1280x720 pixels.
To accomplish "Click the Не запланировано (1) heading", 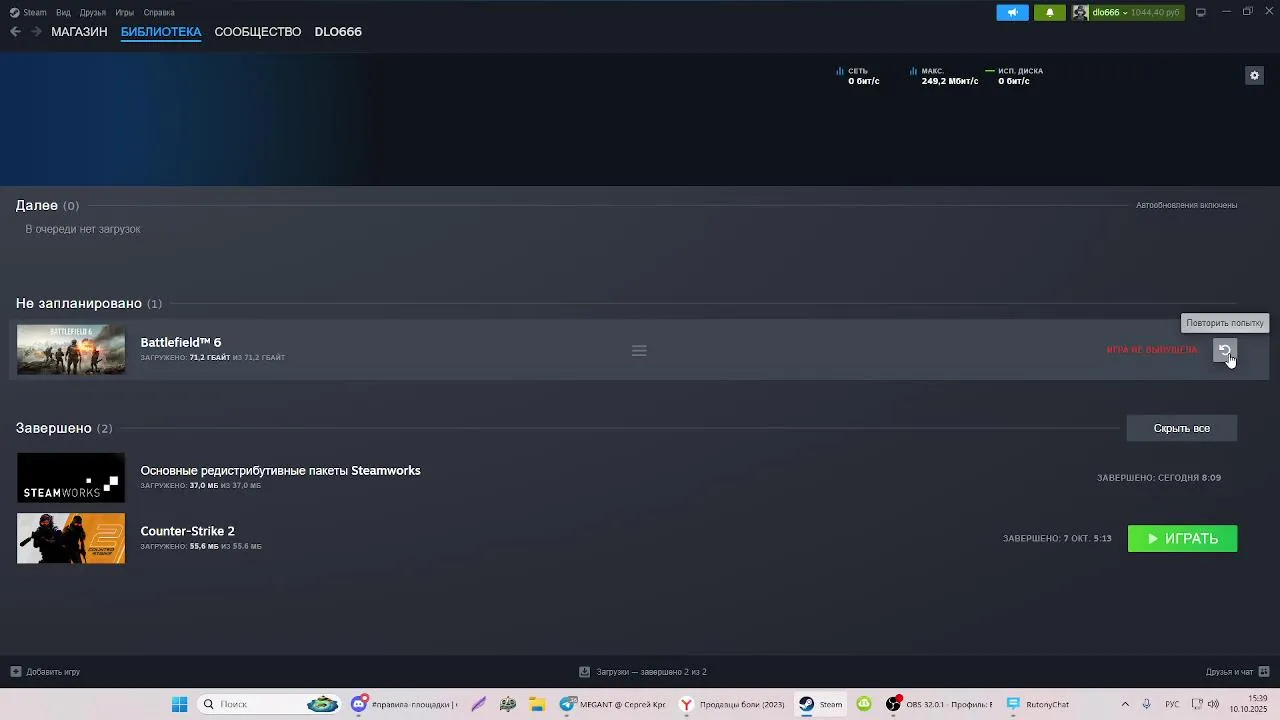I will (x=88, y=303).
